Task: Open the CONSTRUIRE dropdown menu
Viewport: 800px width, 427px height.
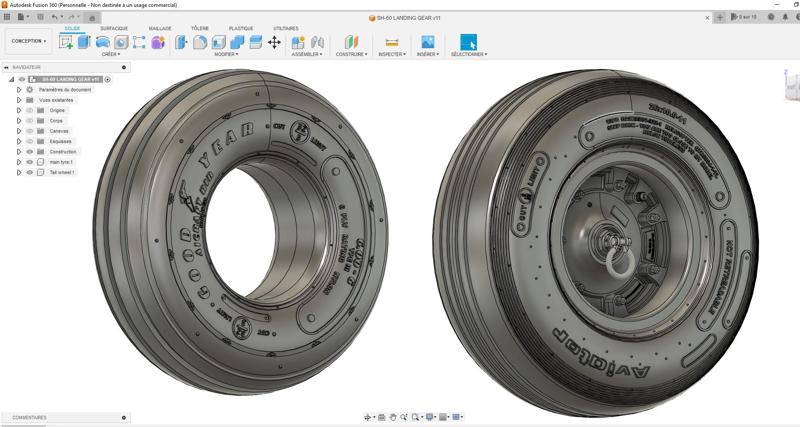Action: pyautogui.click(x=352, y=54)
